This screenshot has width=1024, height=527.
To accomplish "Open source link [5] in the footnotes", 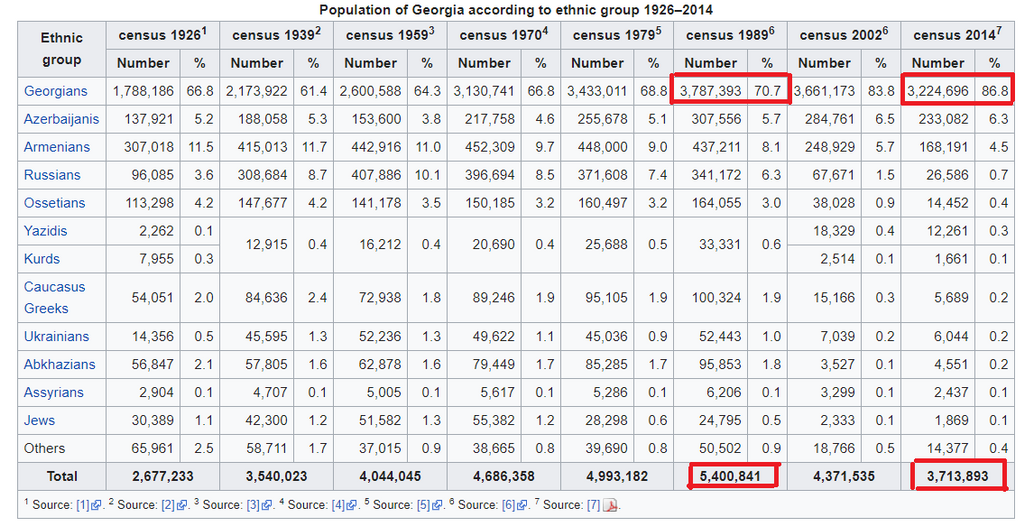I will click(423, 505).
